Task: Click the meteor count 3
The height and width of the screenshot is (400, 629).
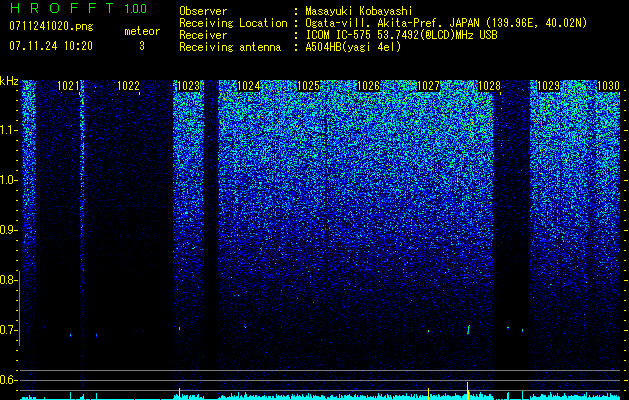Action: (142, 46)
